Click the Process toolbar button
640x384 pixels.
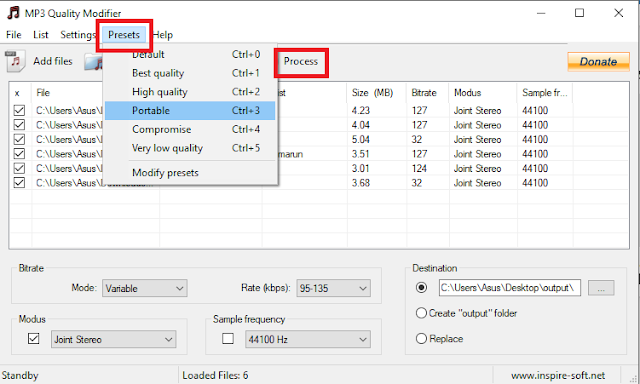point(301,61)
